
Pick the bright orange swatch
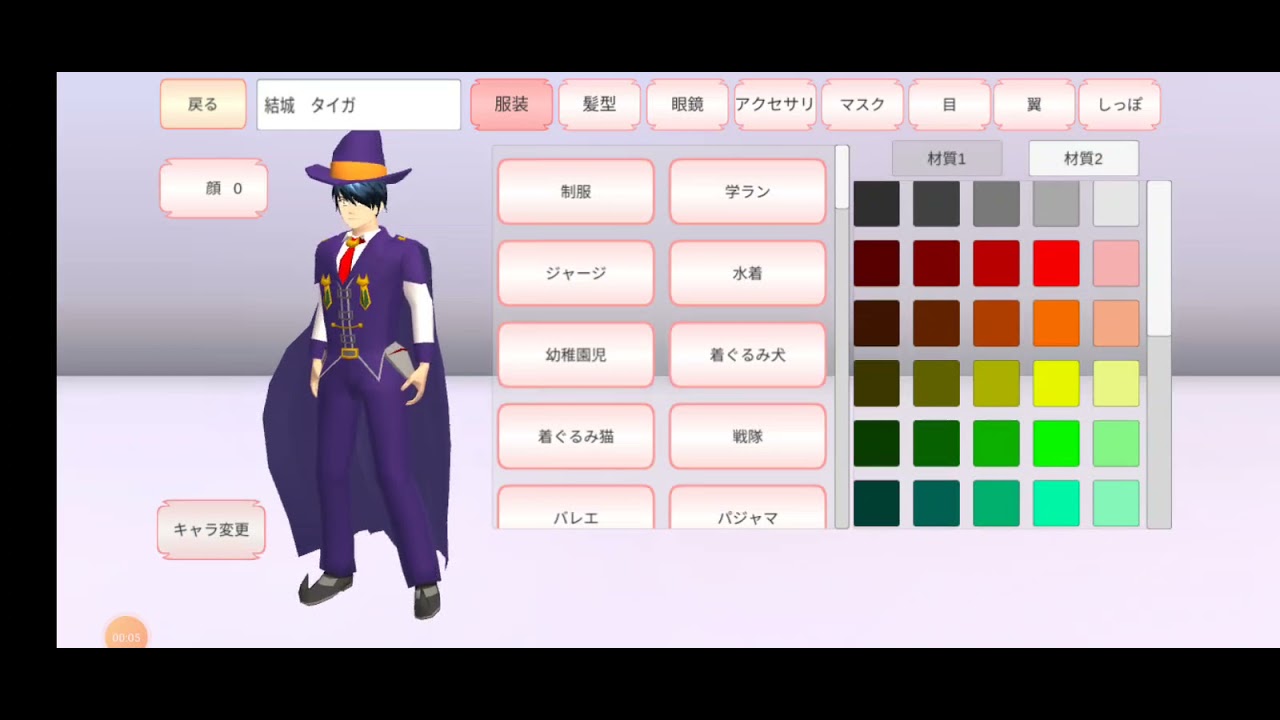1056,323
